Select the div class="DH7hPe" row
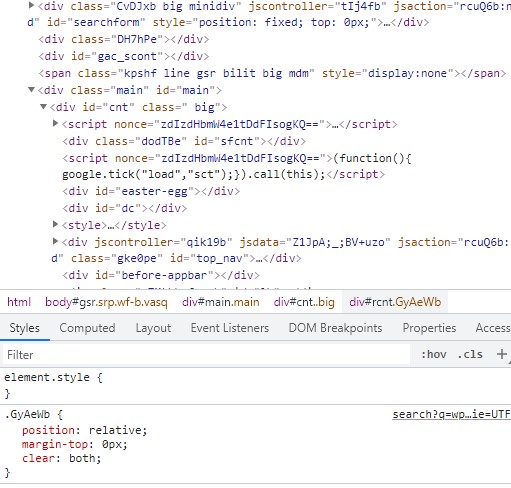511x488 pixels. pyautogui.click(x=124, y=39)
